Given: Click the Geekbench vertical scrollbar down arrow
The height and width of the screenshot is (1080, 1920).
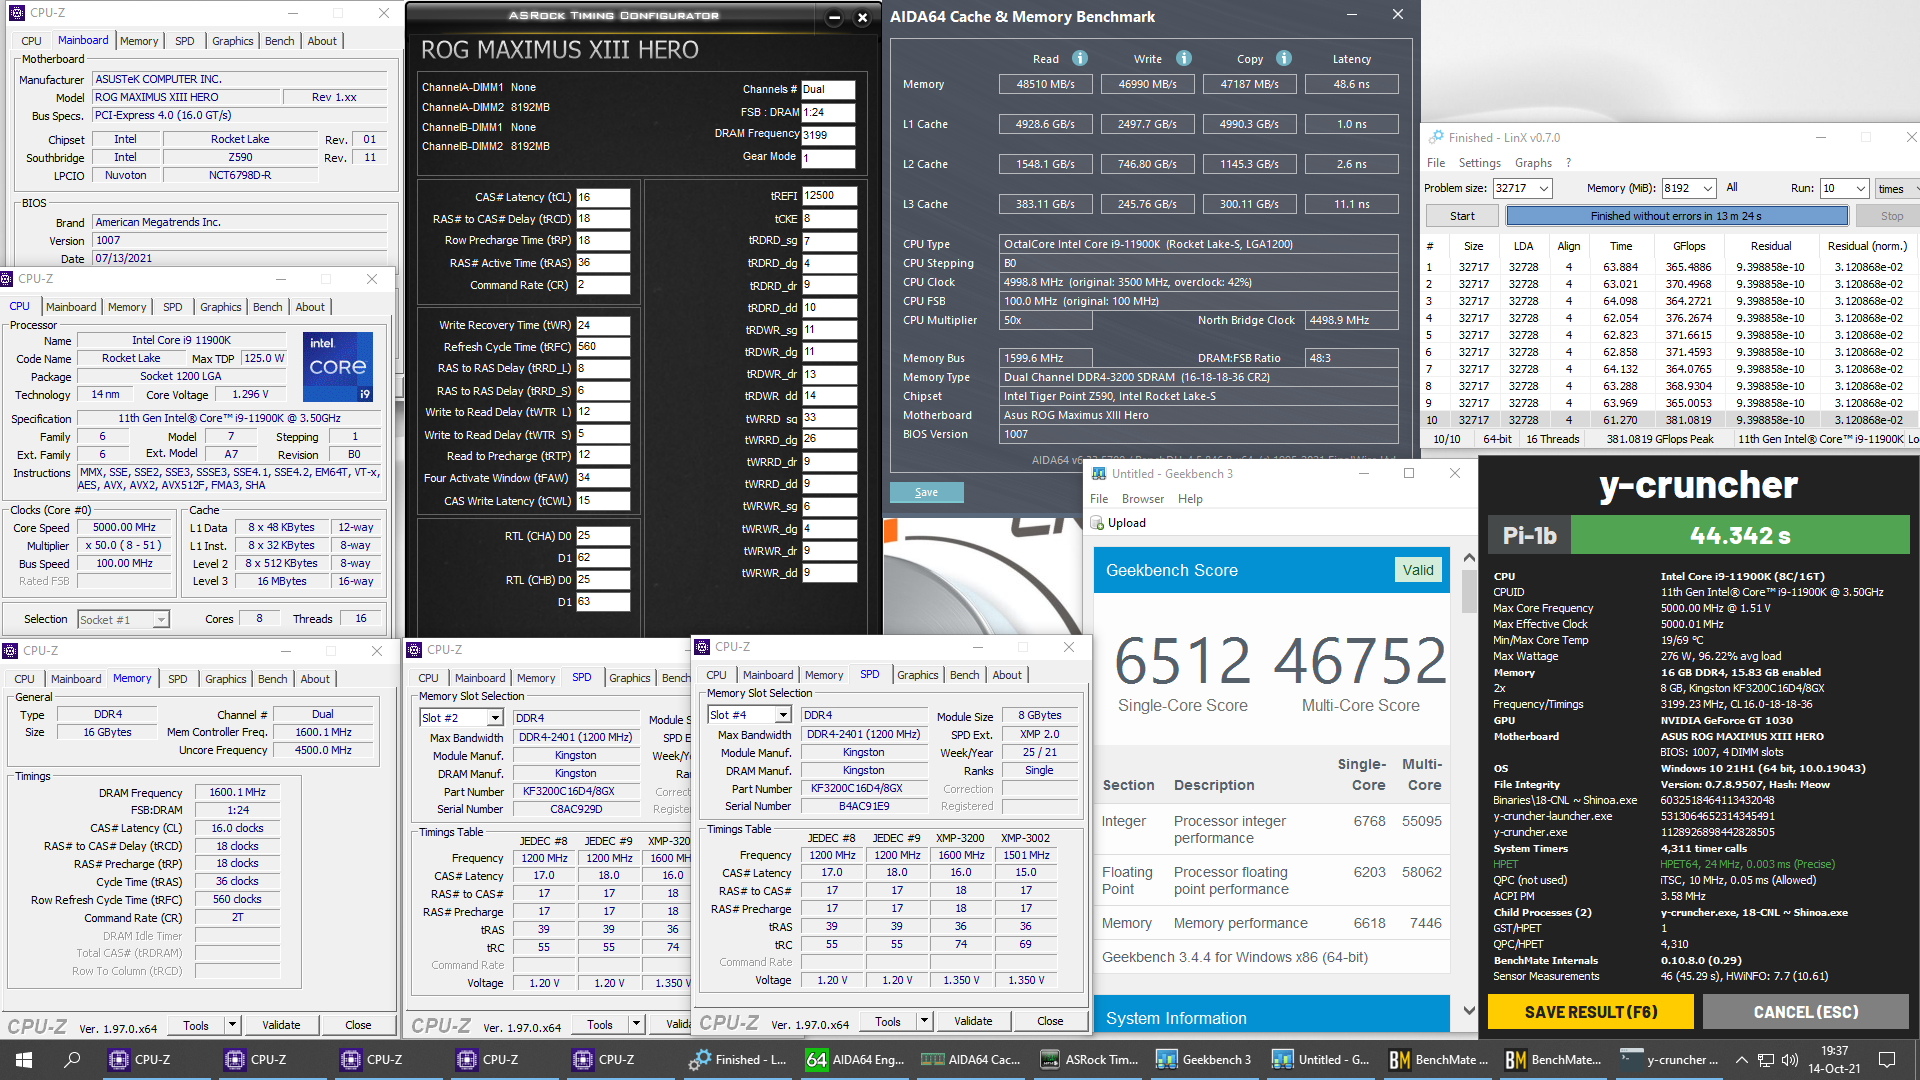Looking at the screenshot, I should (x=1469, y=1011).
